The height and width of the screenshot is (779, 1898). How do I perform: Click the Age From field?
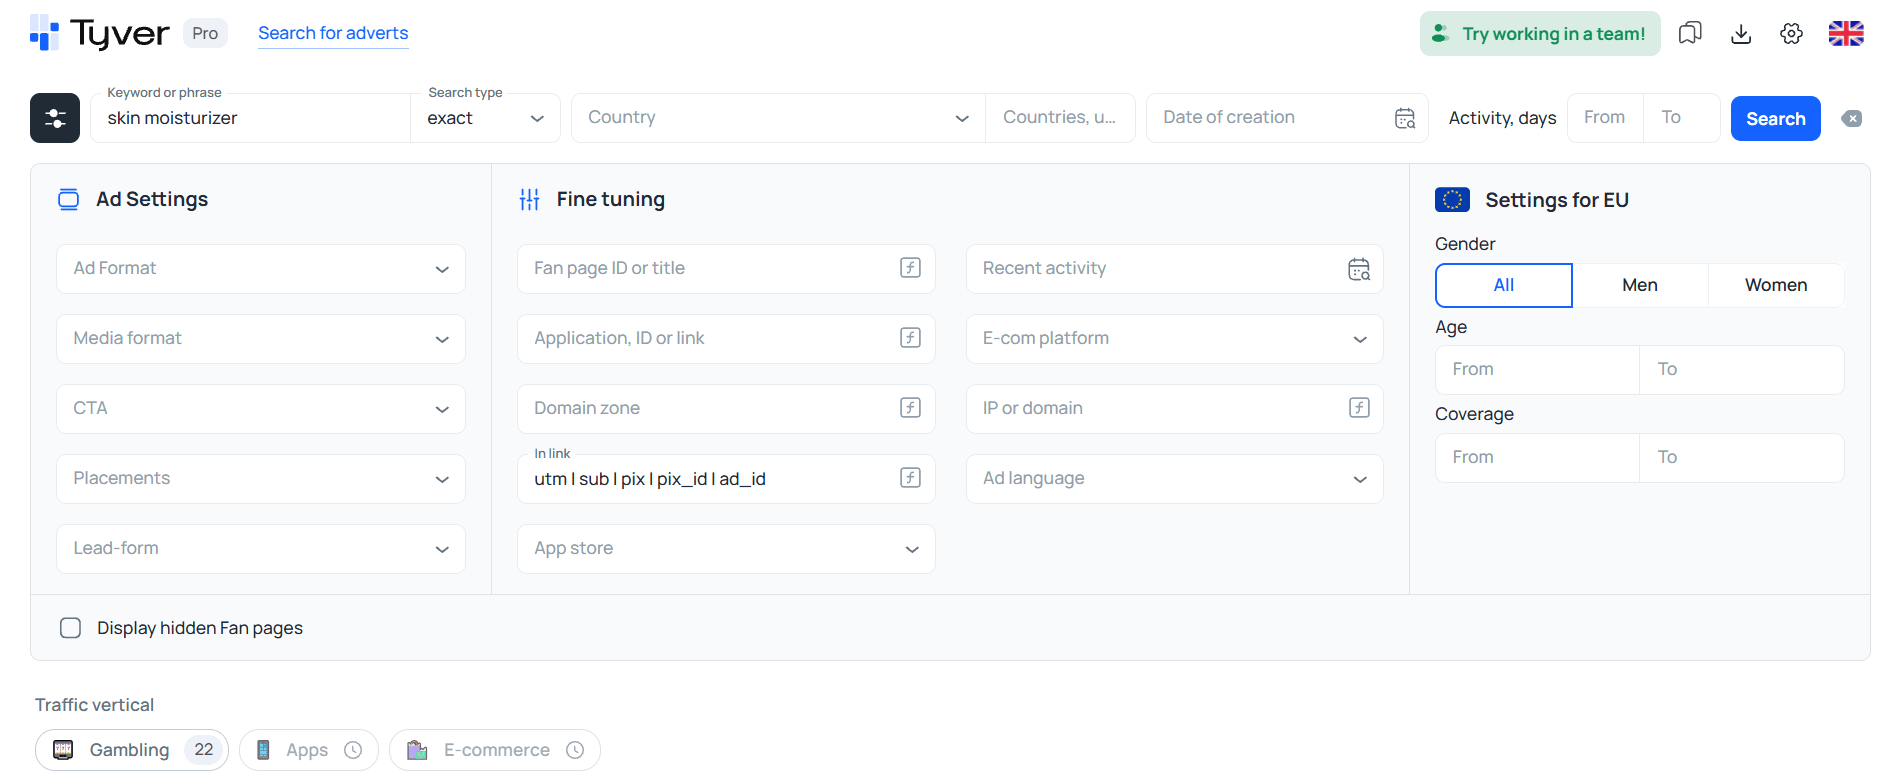(1537, 369)
